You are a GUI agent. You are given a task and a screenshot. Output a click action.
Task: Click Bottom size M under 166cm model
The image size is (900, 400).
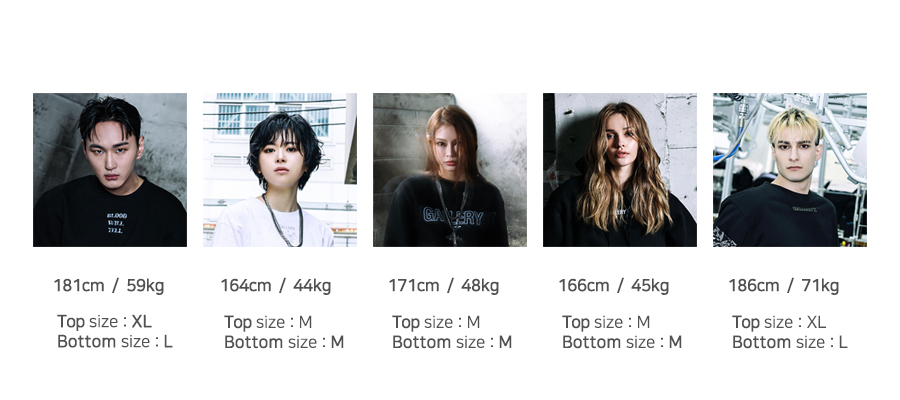pyautogui.click(x=622, y=342)
